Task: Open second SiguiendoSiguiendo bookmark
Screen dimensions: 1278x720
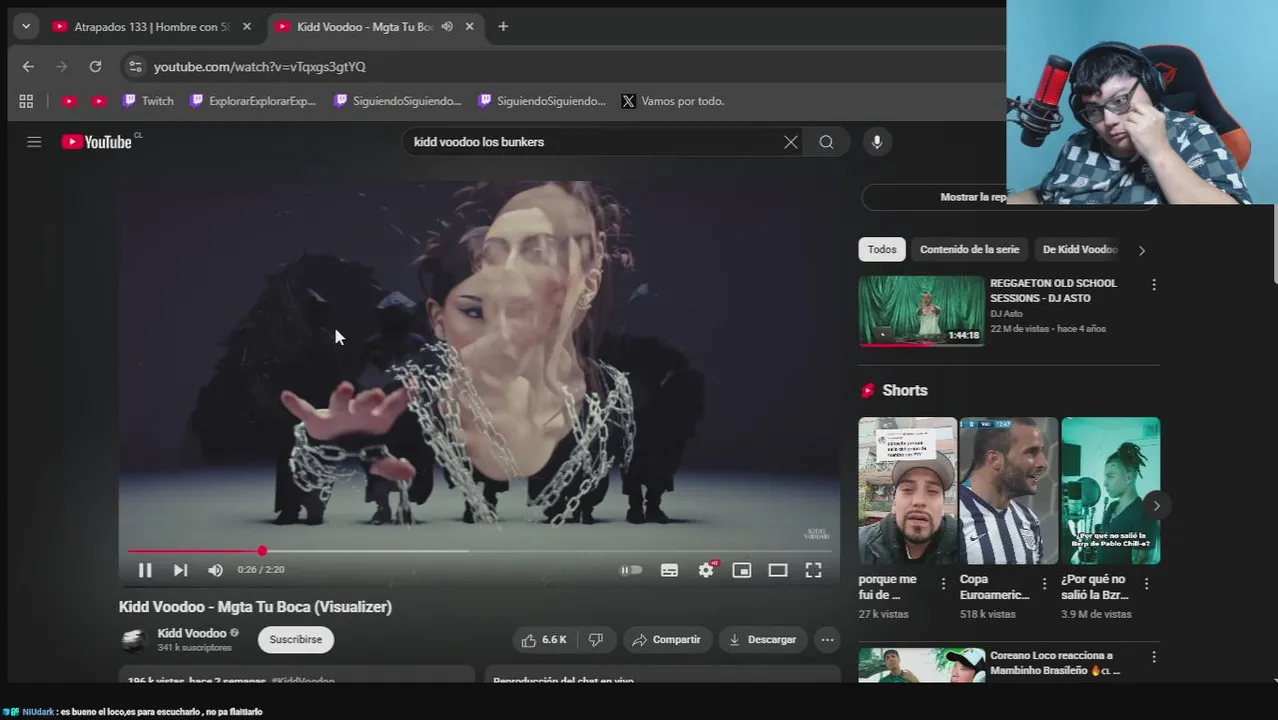Action: pos(542,101)
